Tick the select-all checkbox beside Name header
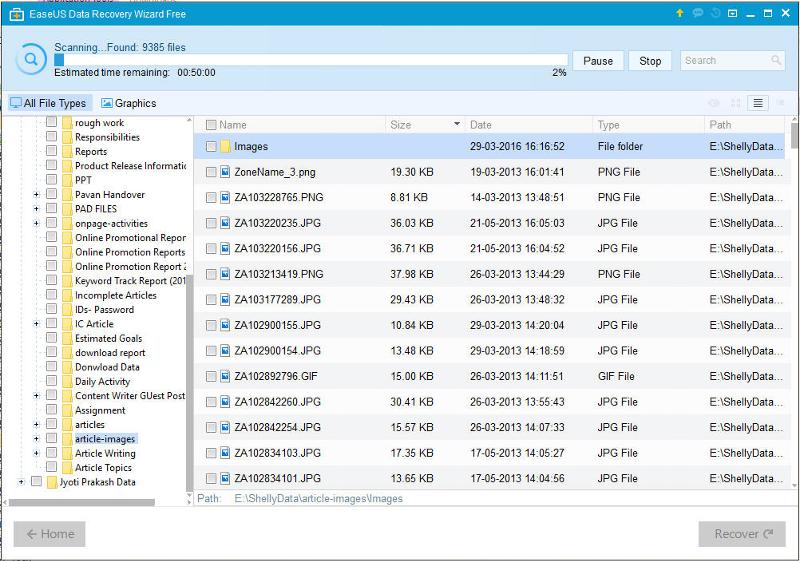Viewport: 800px width, 561px height. (211, 125)
